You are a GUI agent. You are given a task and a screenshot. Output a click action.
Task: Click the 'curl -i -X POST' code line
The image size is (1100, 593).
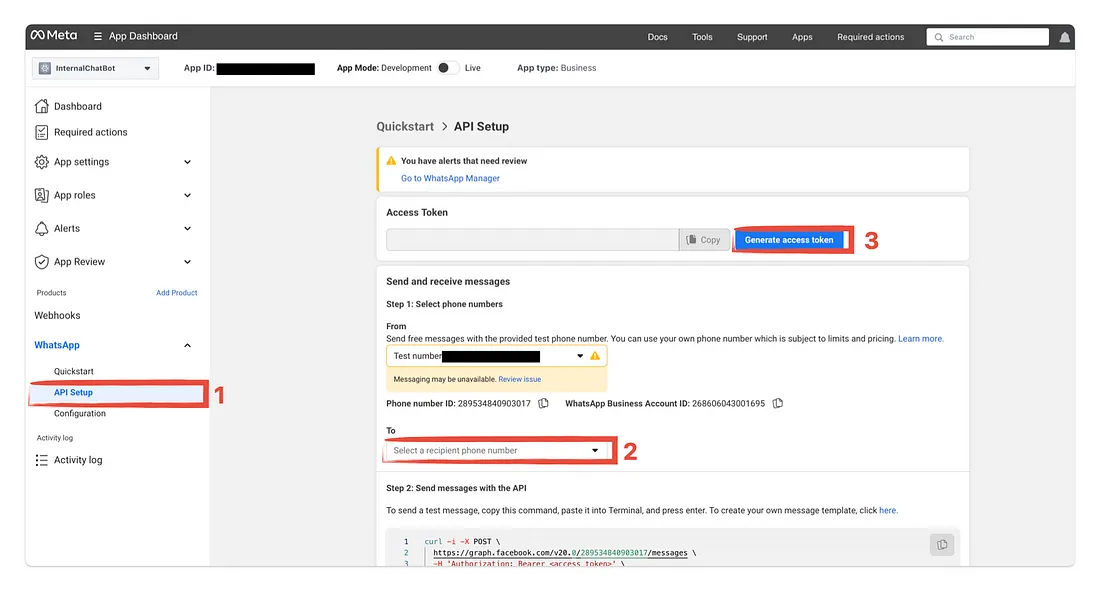coord(462,542)
